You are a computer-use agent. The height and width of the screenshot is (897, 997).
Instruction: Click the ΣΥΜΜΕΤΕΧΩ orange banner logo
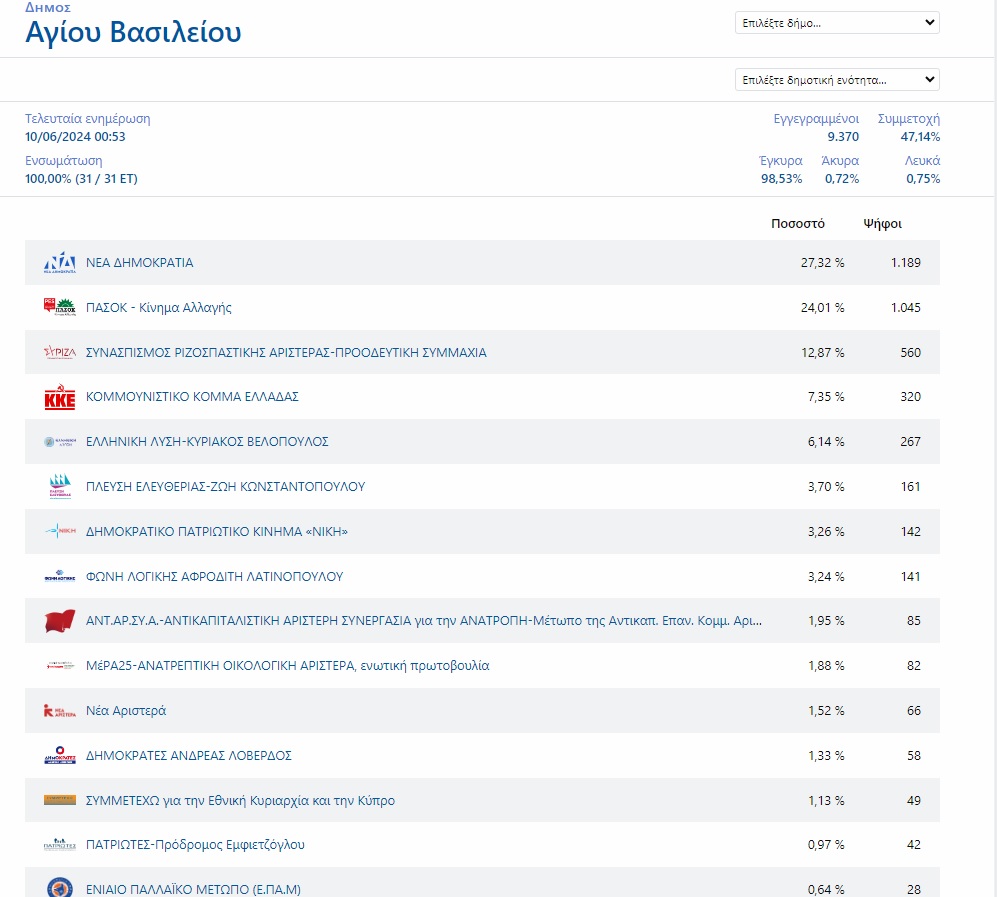(60, 800)
